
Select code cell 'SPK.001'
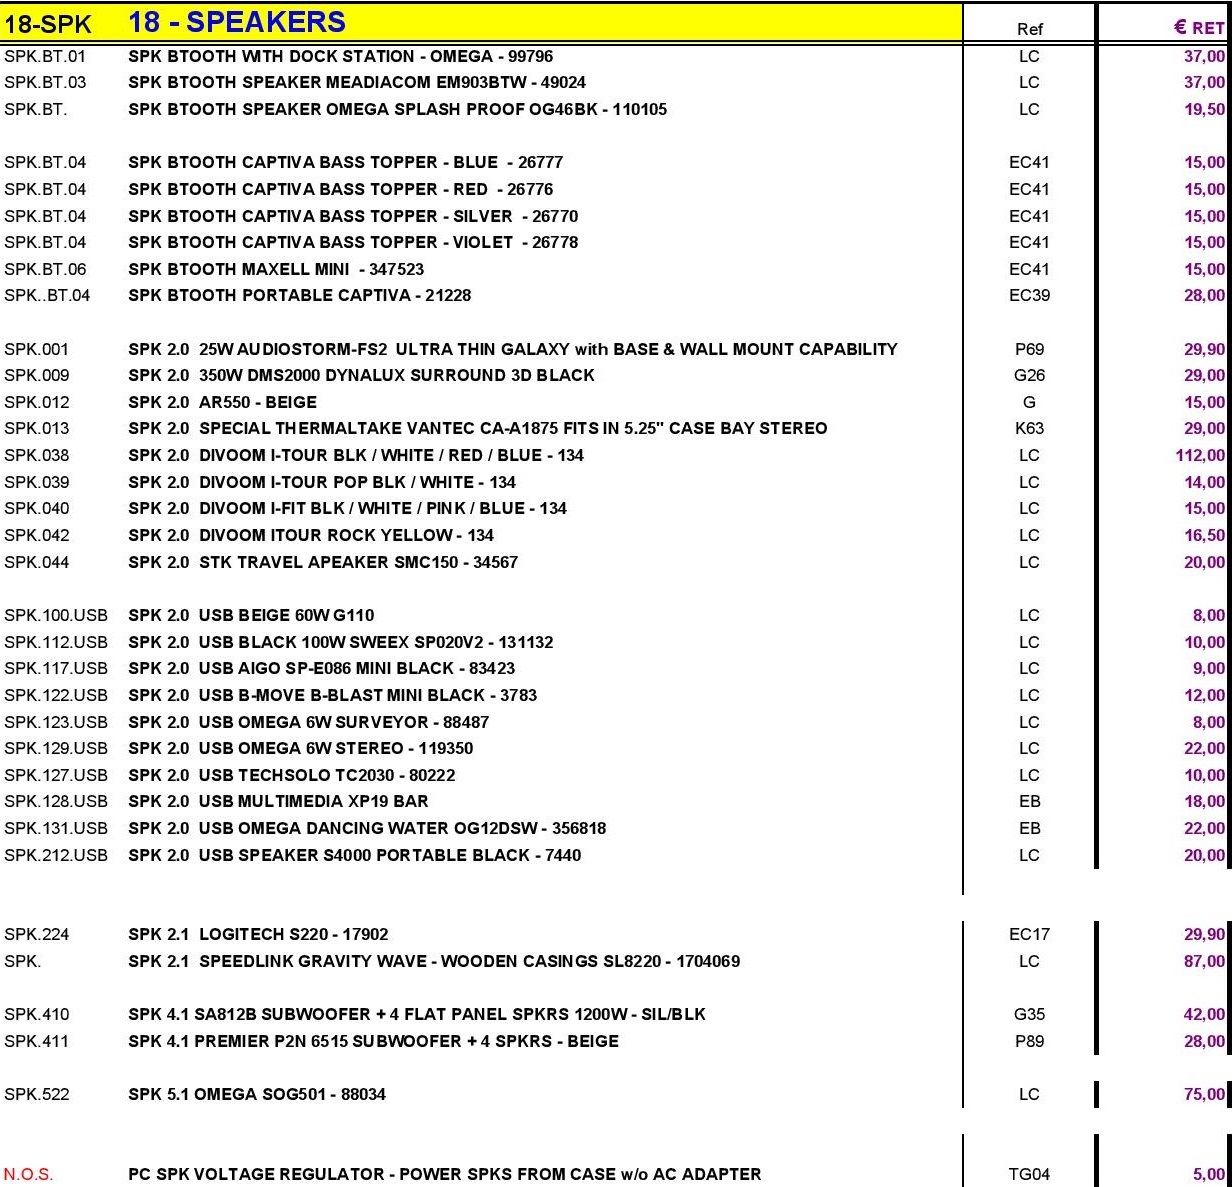[37, 349]
